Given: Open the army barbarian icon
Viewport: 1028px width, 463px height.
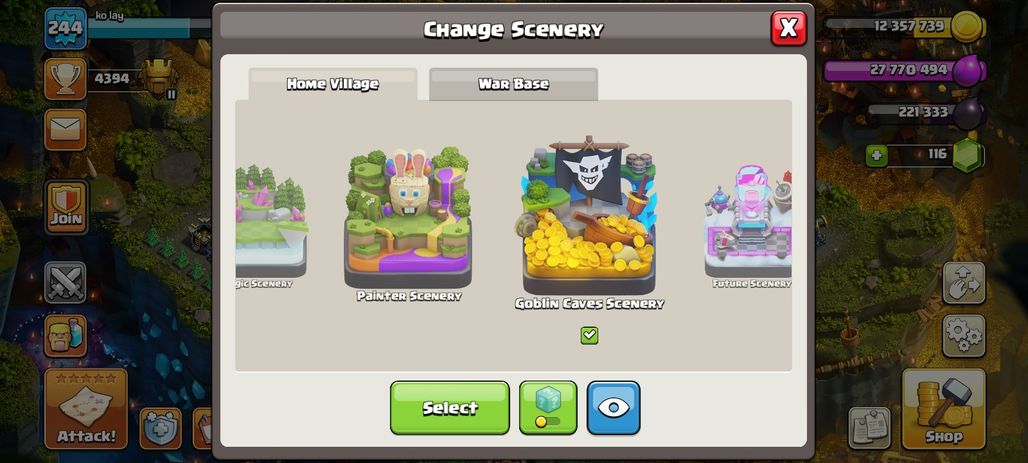Looking at the screenshot, I should pyautogui.click(x=66, y=336).
